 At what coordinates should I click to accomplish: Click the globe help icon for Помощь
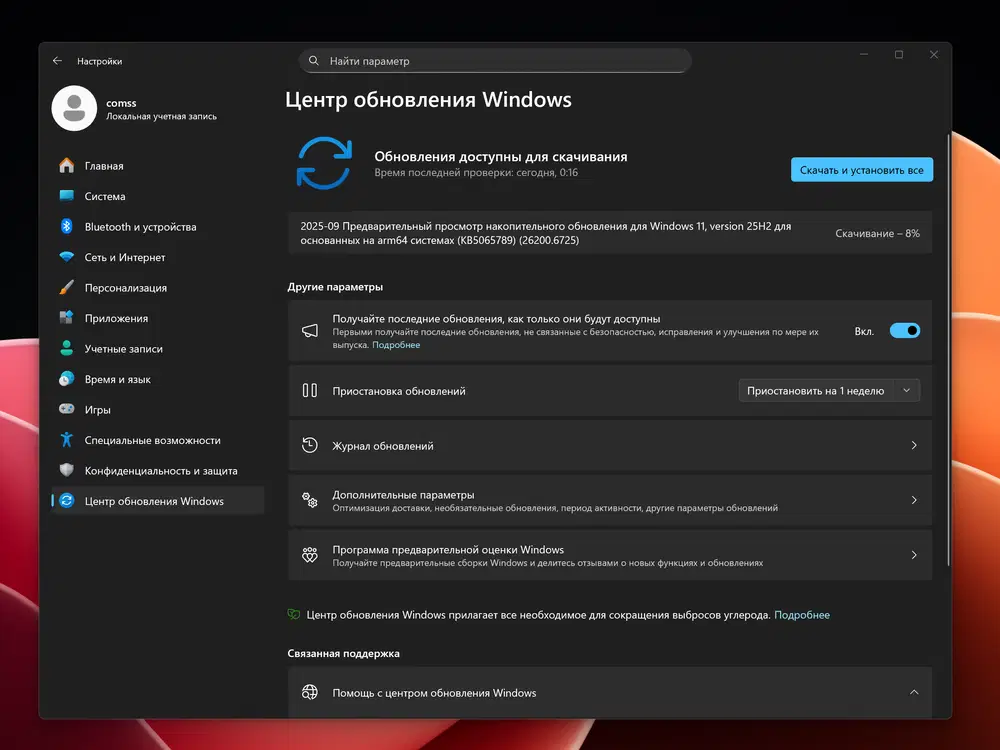[310, 692]
